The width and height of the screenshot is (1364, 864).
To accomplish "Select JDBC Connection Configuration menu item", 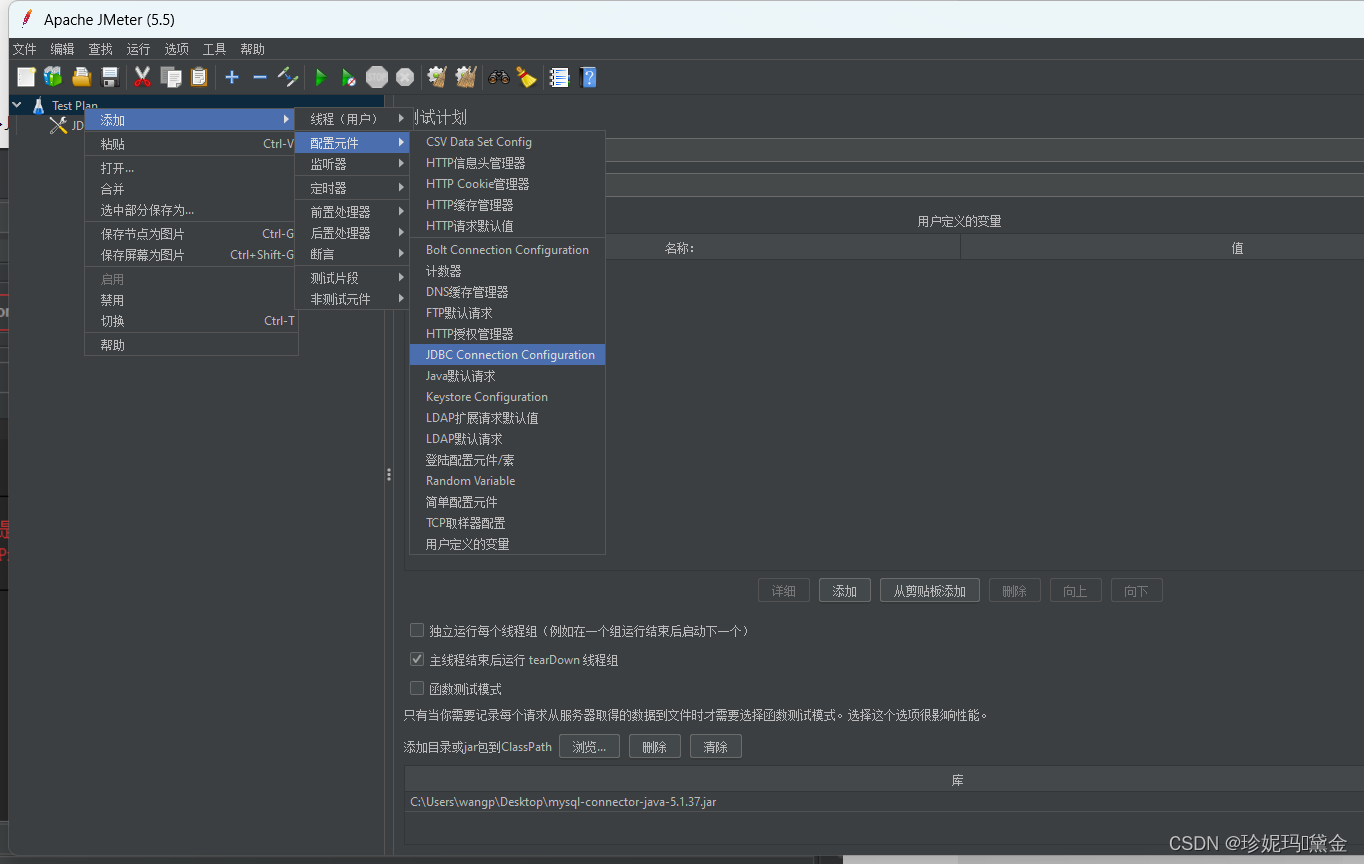I will [508, 355].
